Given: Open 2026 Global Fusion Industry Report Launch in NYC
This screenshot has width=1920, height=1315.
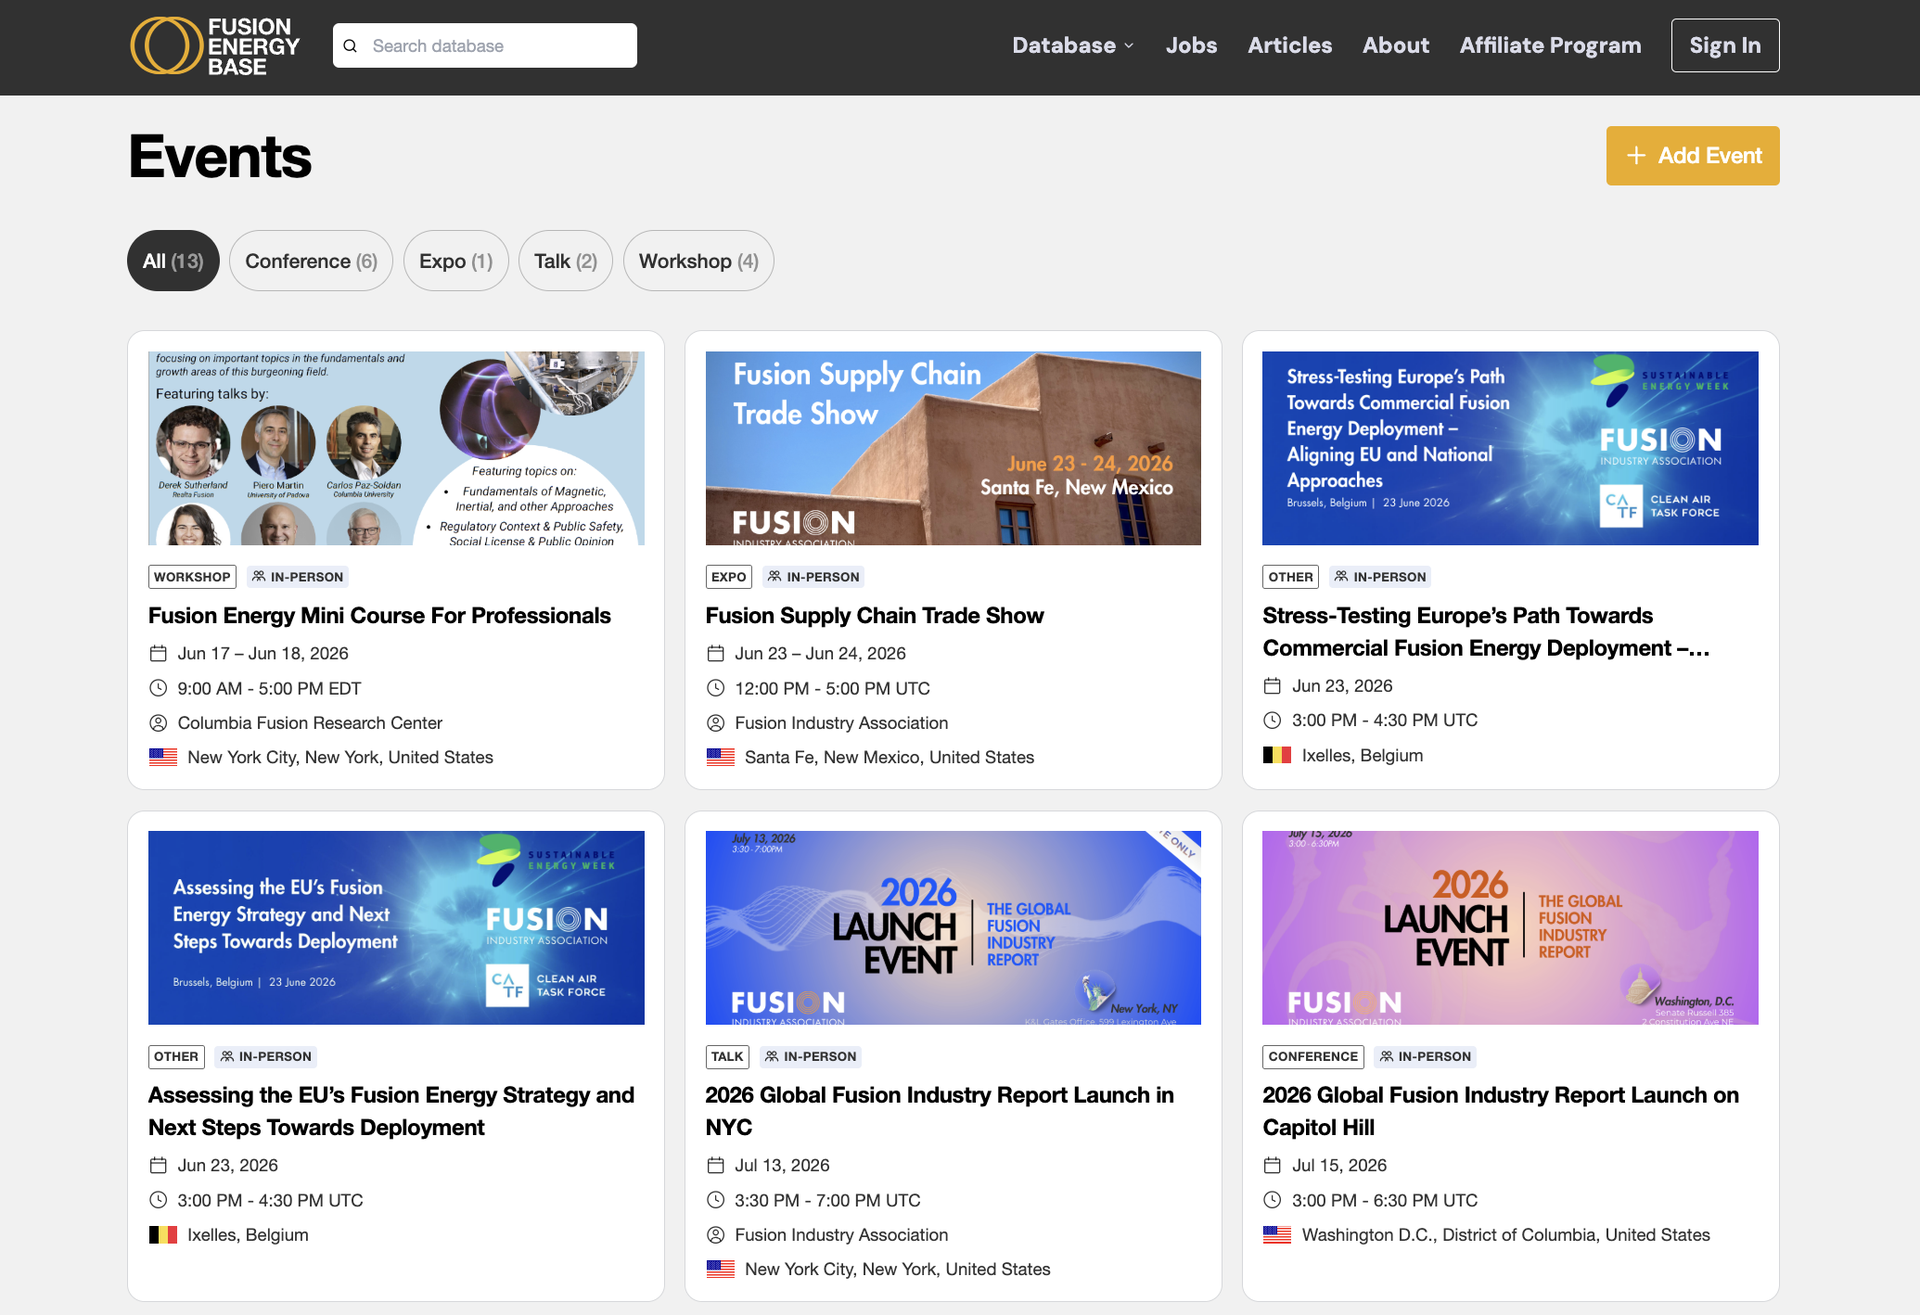Looking at the screenshot, I should click(939, 1111).
